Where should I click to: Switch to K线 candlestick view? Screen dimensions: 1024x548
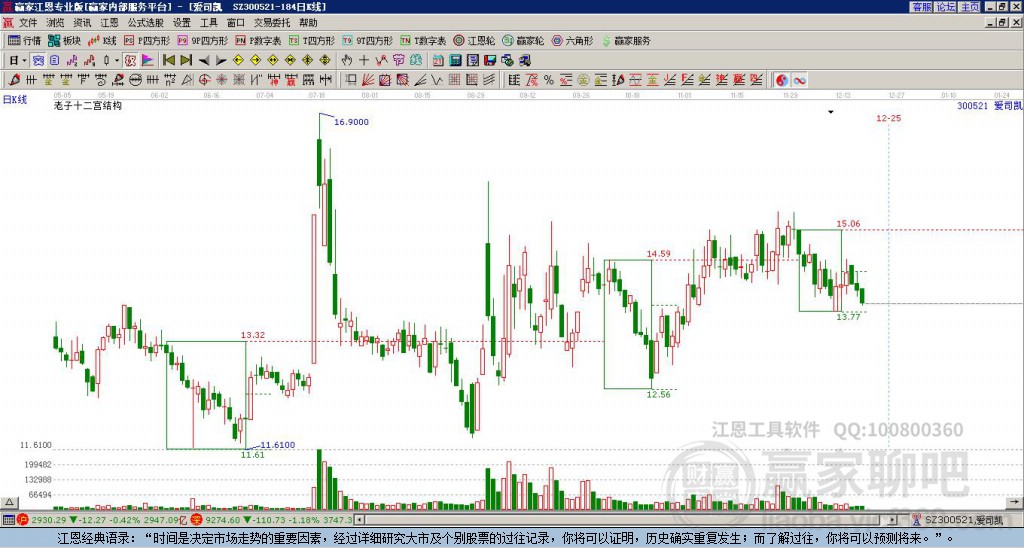pos(102,40)
